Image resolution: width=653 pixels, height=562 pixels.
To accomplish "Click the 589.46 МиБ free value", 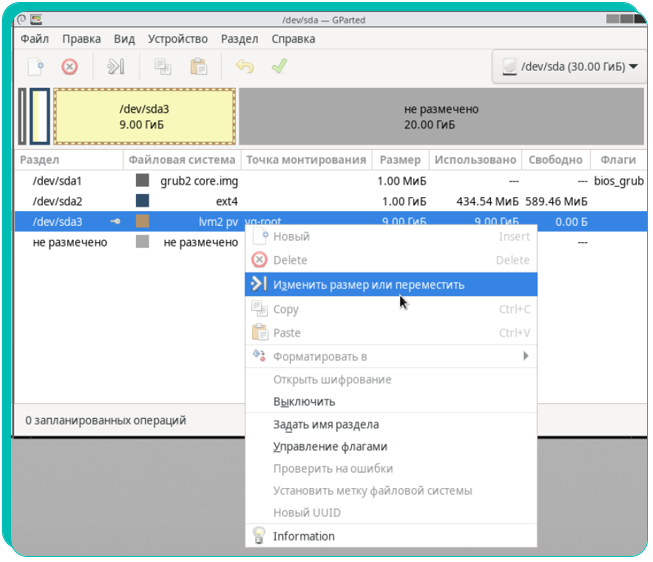I will pos(556,202).
